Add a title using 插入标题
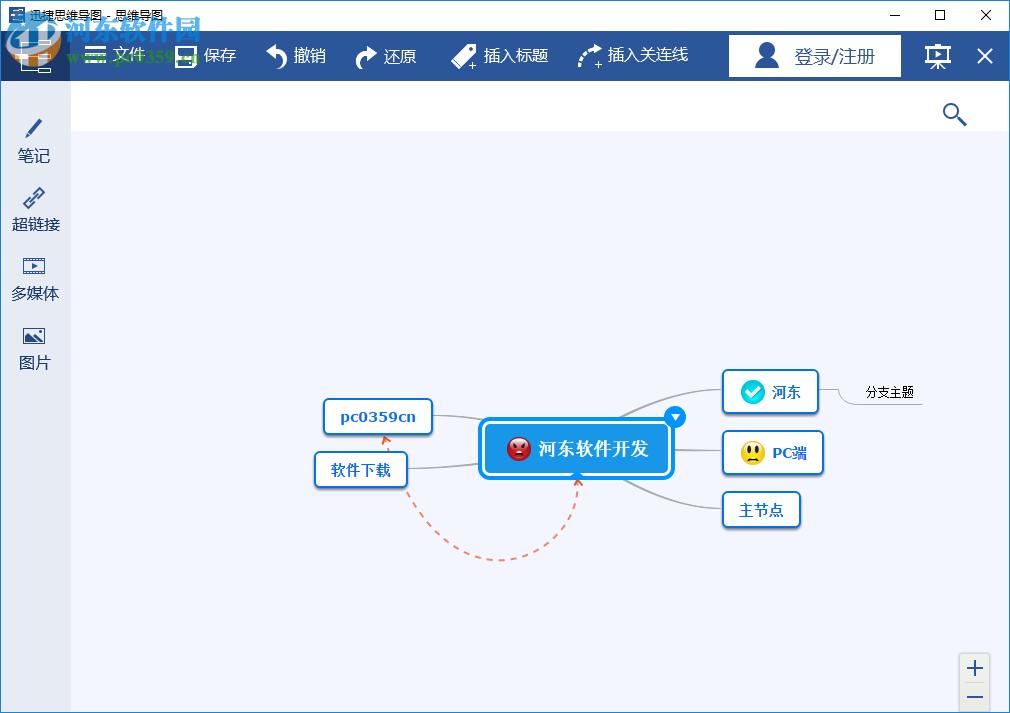This screenshot has height=713, width=1010. (x=499, y=55)
